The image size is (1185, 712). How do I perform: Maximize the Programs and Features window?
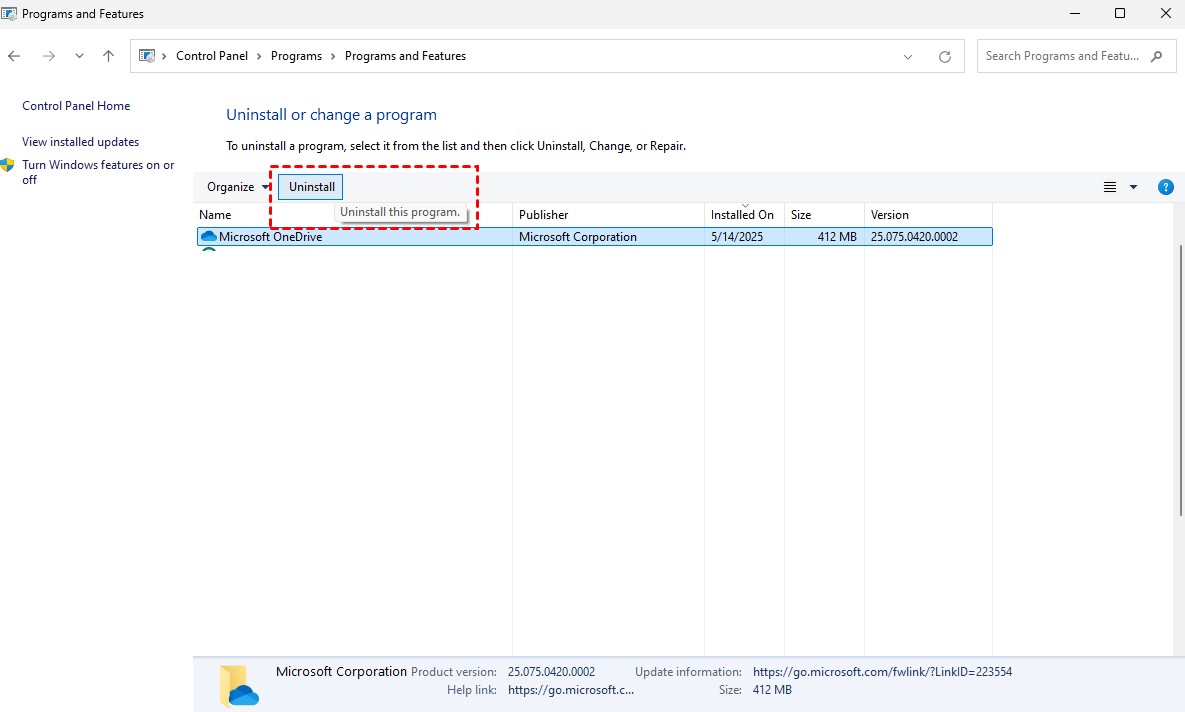(x=1120, y=14)
